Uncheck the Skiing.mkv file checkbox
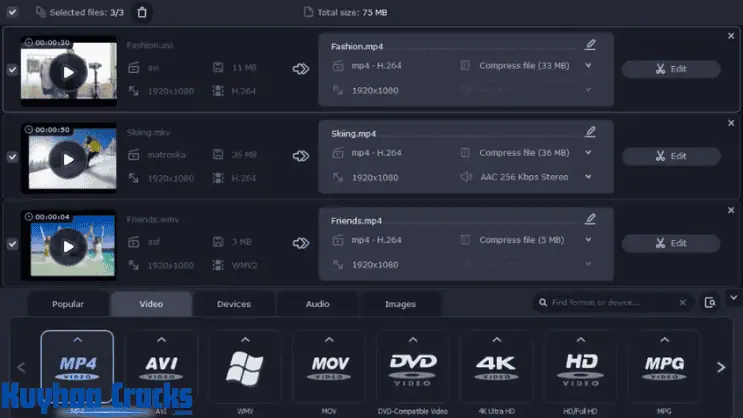This screenshot has height=418, width=743. click(x=12, y=157)
